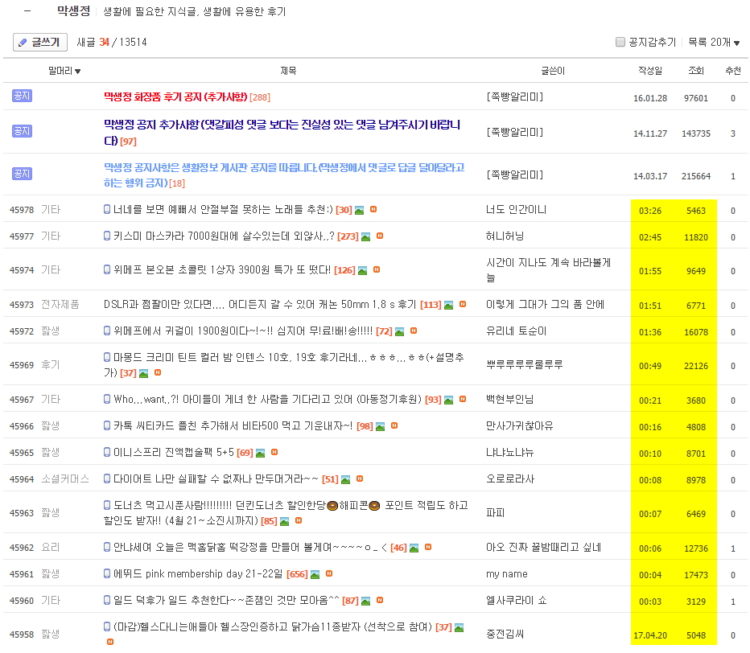Screen dimensions: 750x653
Task: Click the orange new icon of post 45960
Action: coord(380,599)
